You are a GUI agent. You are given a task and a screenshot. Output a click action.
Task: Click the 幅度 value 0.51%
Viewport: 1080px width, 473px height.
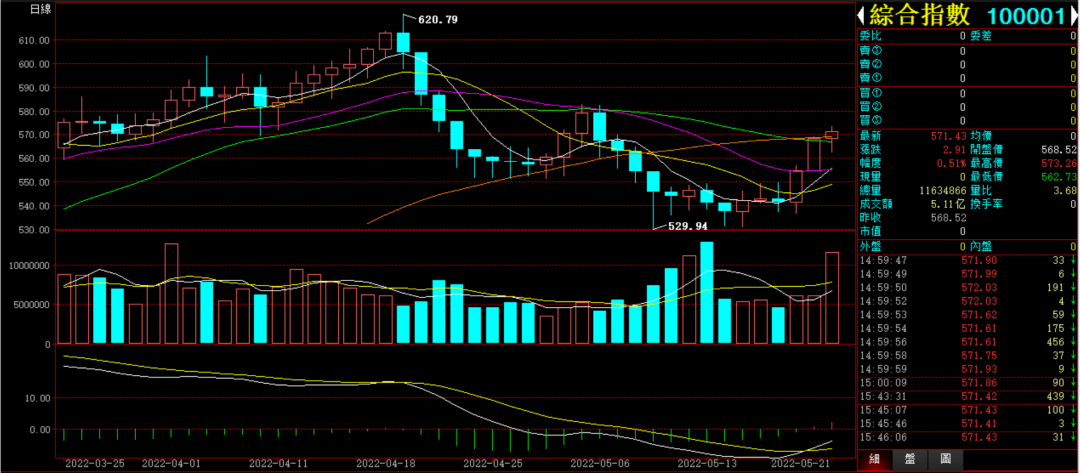(953, 162)
